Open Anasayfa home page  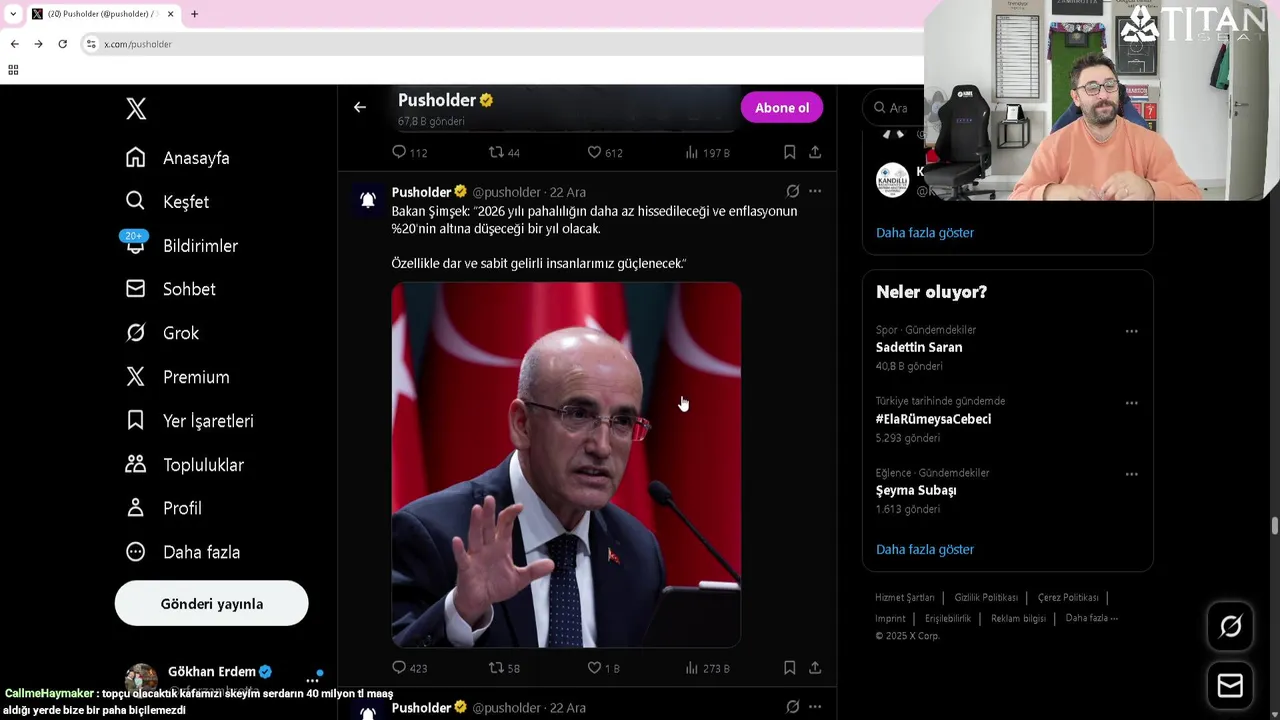pos(177,158)
